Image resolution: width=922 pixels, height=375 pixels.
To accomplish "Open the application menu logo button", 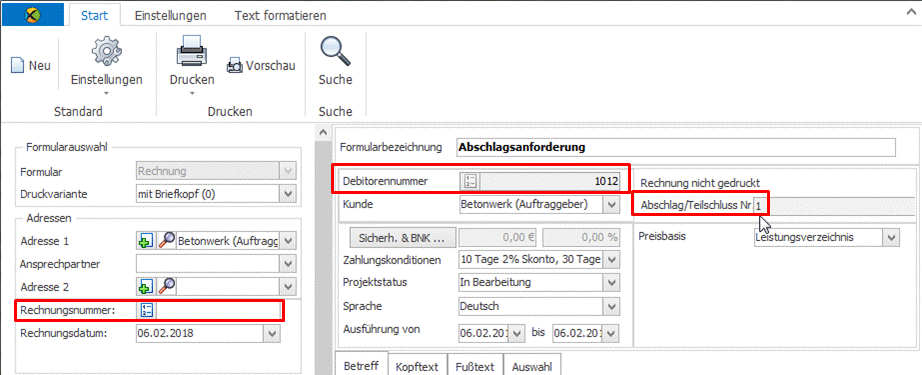I will 33,15.
